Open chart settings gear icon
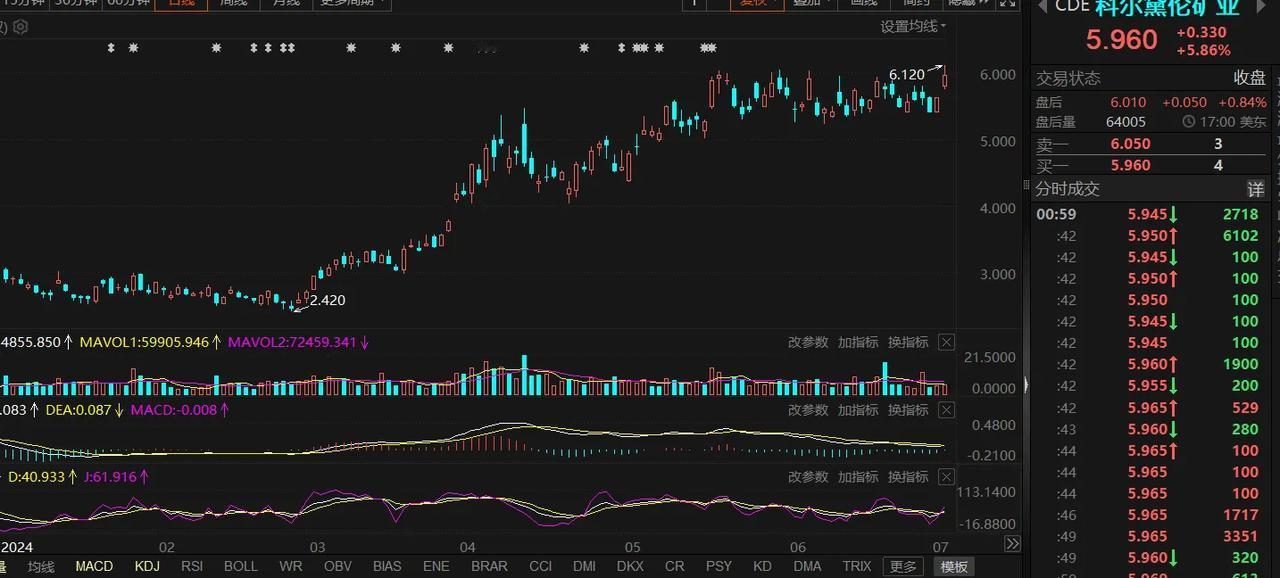The height and width of the screenshot is (578, 1280). [x=20, y=27]
